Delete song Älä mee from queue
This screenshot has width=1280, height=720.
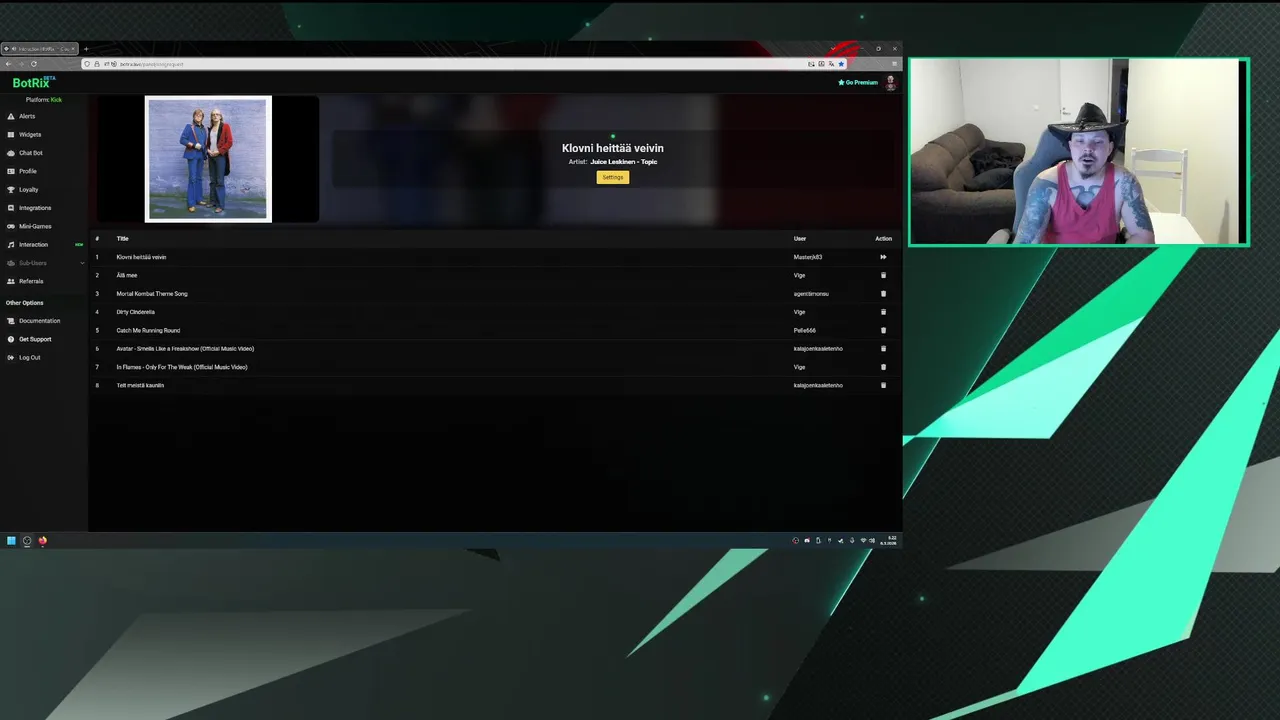click(883, 275)
